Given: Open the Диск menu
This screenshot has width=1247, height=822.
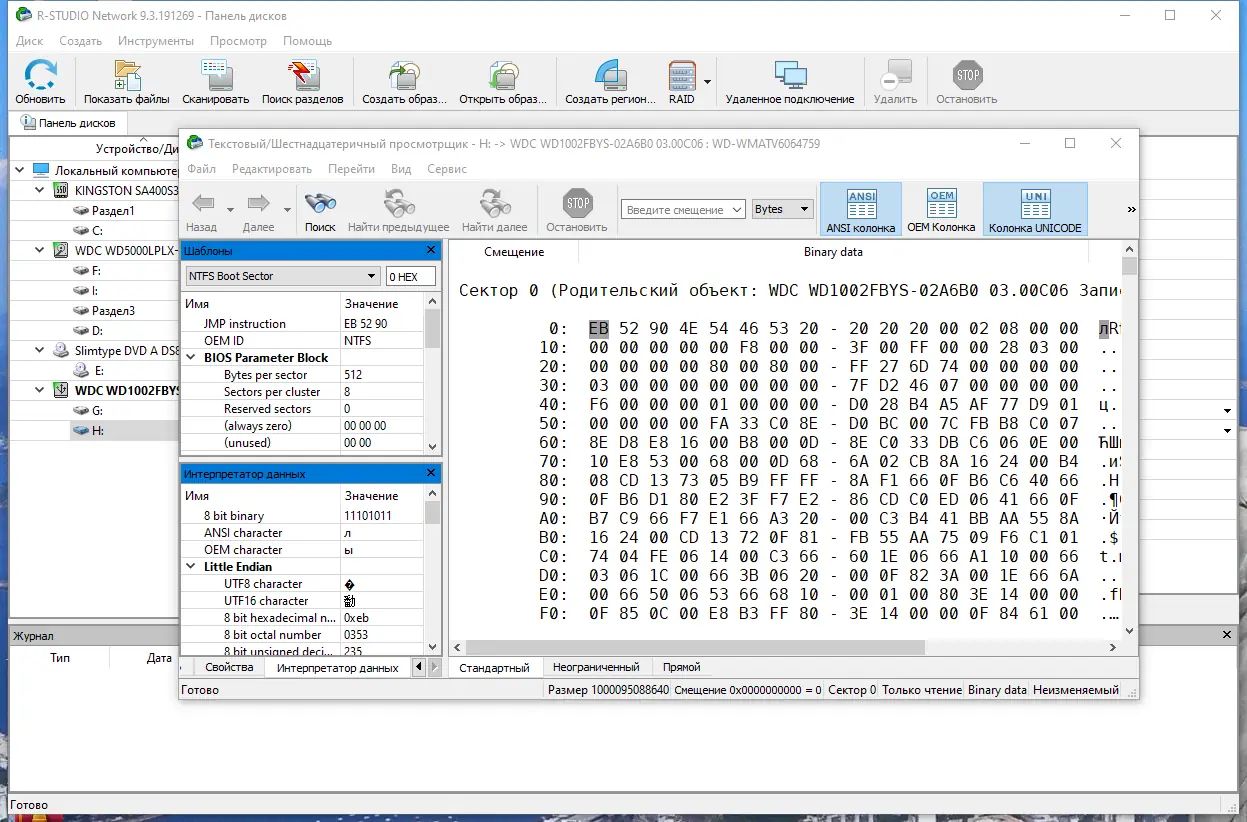Looking at the screenshot, I should [x=30, y=41].
